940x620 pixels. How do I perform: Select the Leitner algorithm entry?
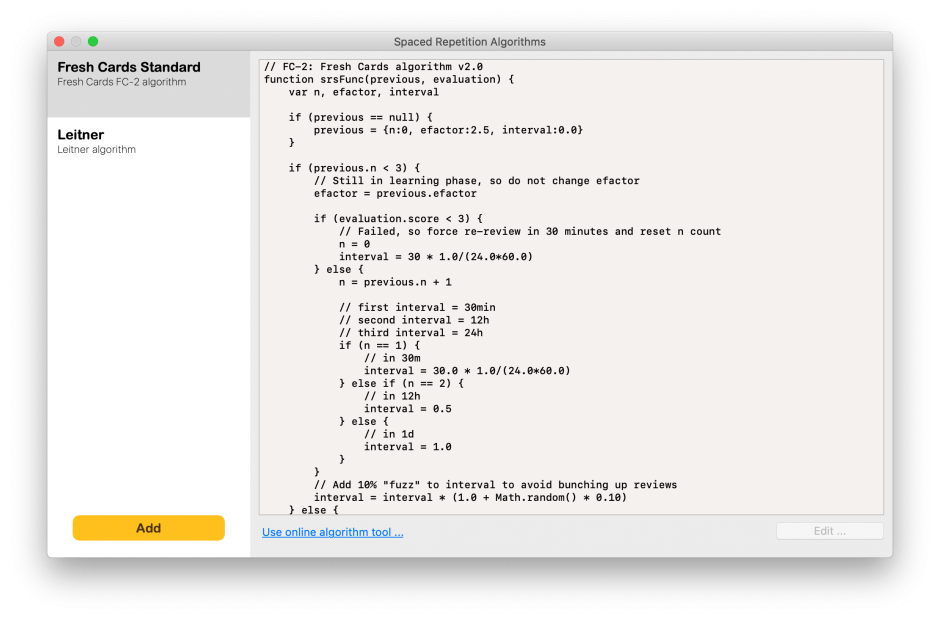pos(149,151)
